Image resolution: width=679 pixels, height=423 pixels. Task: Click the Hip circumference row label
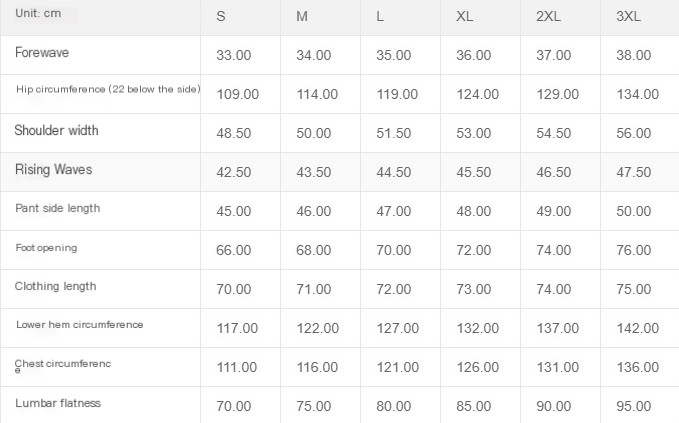click(x=108, y=90)
